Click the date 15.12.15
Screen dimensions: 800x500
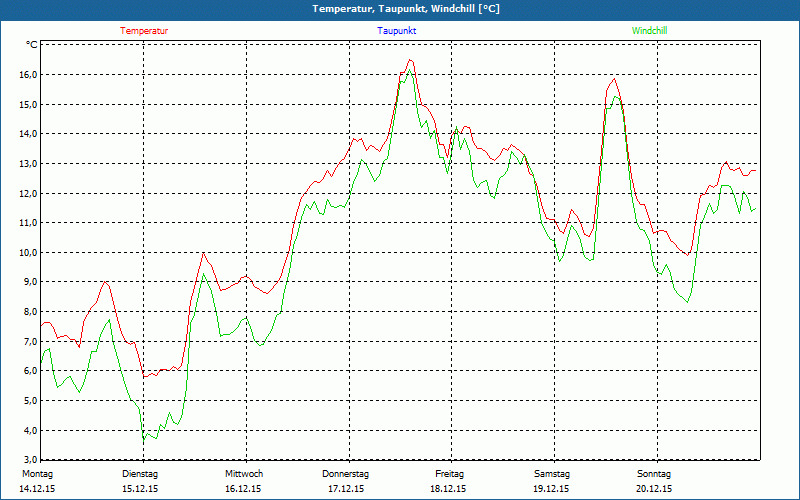pyautogui.click(x=140, y=489)
